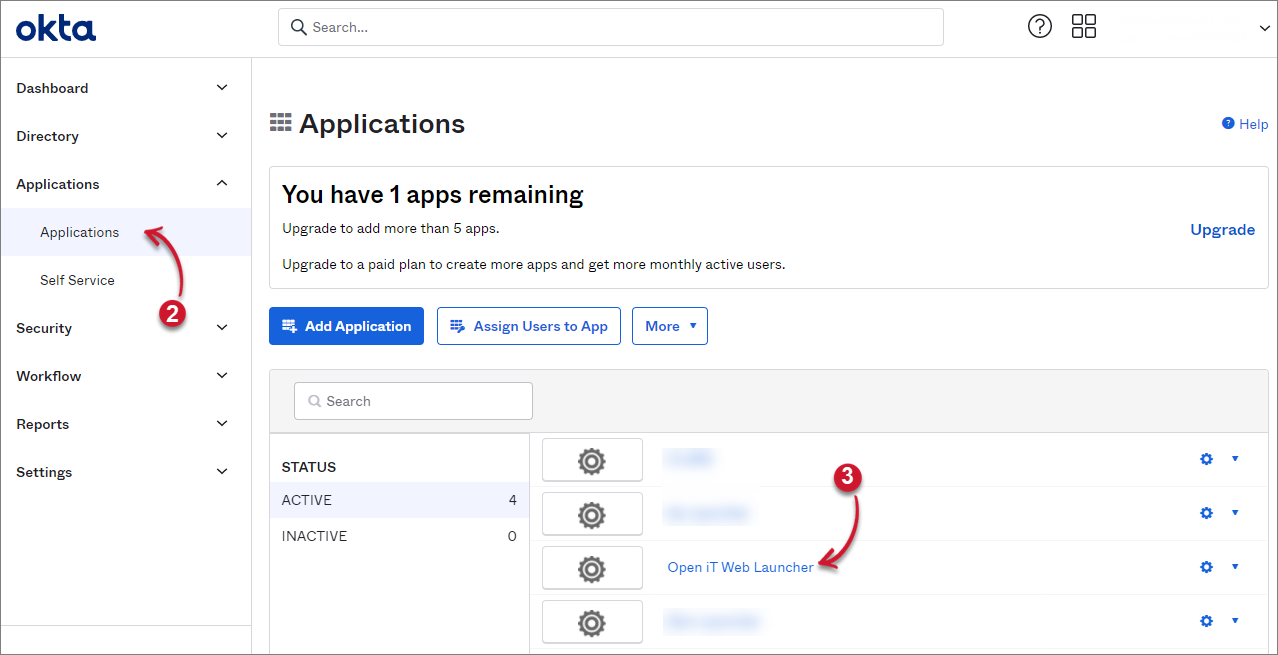The height and width of the screenshot is (655, 1278).
Task: Open the dropdown arrow next to Open iT Web Launcher
Action: pyautogui.click(x=1235, y=567)
